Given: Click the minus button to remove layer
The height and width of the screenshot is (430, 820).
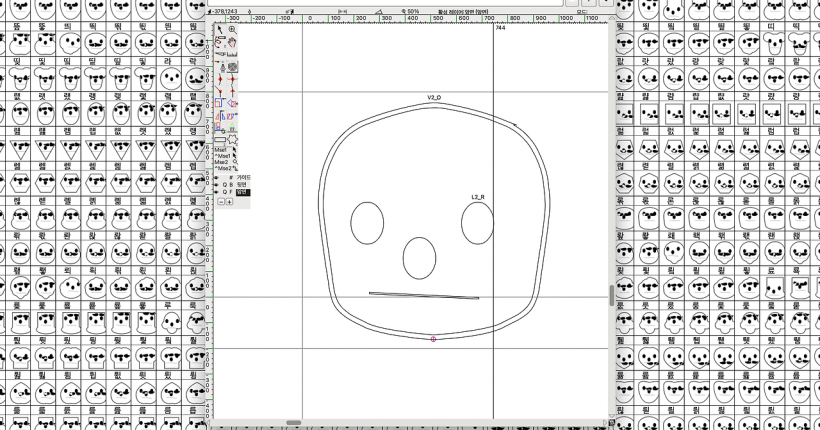Looking at the screenshot, I should coord(221,201).
